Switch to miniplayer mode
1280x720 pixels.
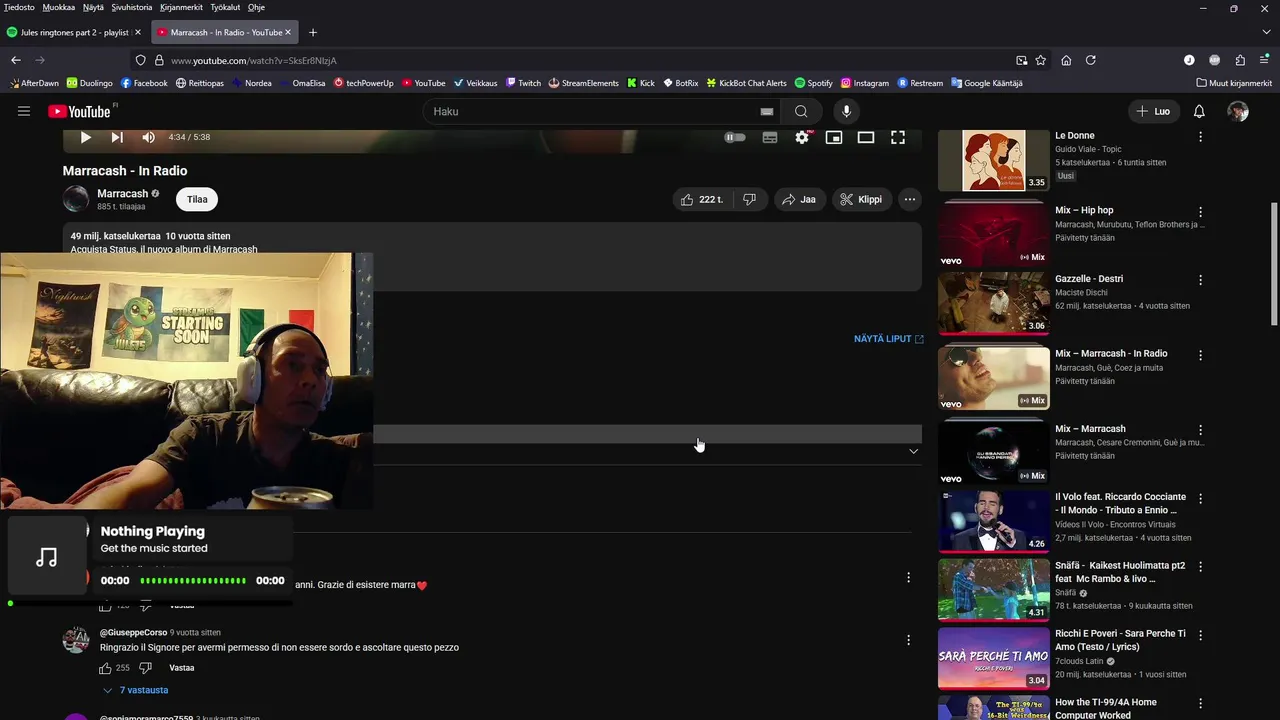coord(834,137)
